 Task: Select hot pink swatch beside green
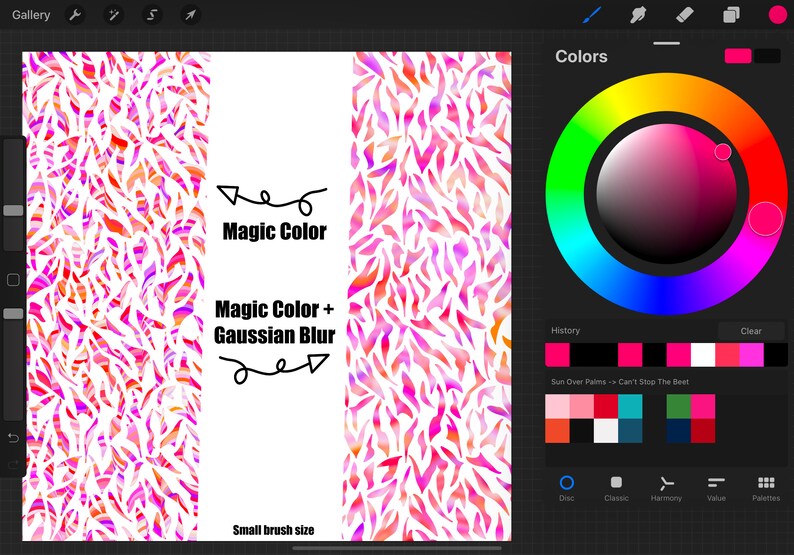(703, 407)
